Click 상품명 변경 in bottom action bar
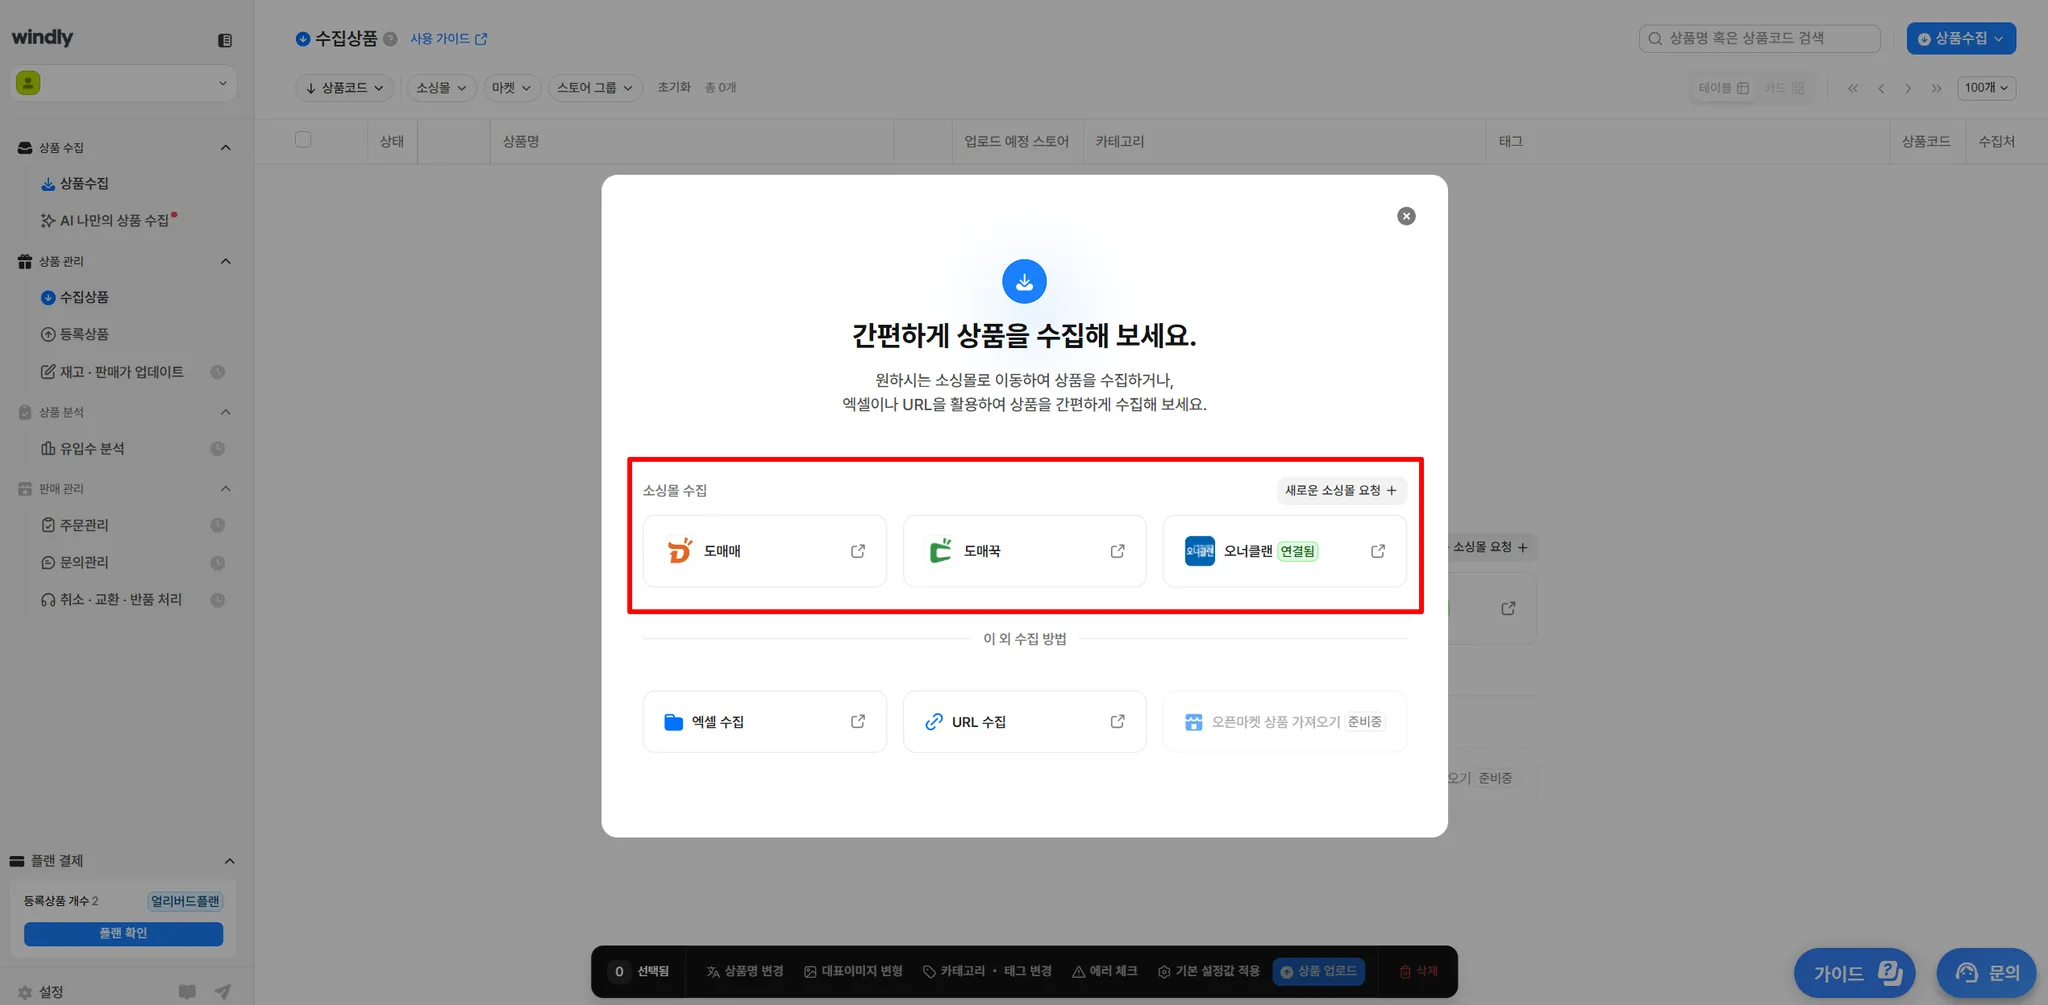 click(745, 971)
